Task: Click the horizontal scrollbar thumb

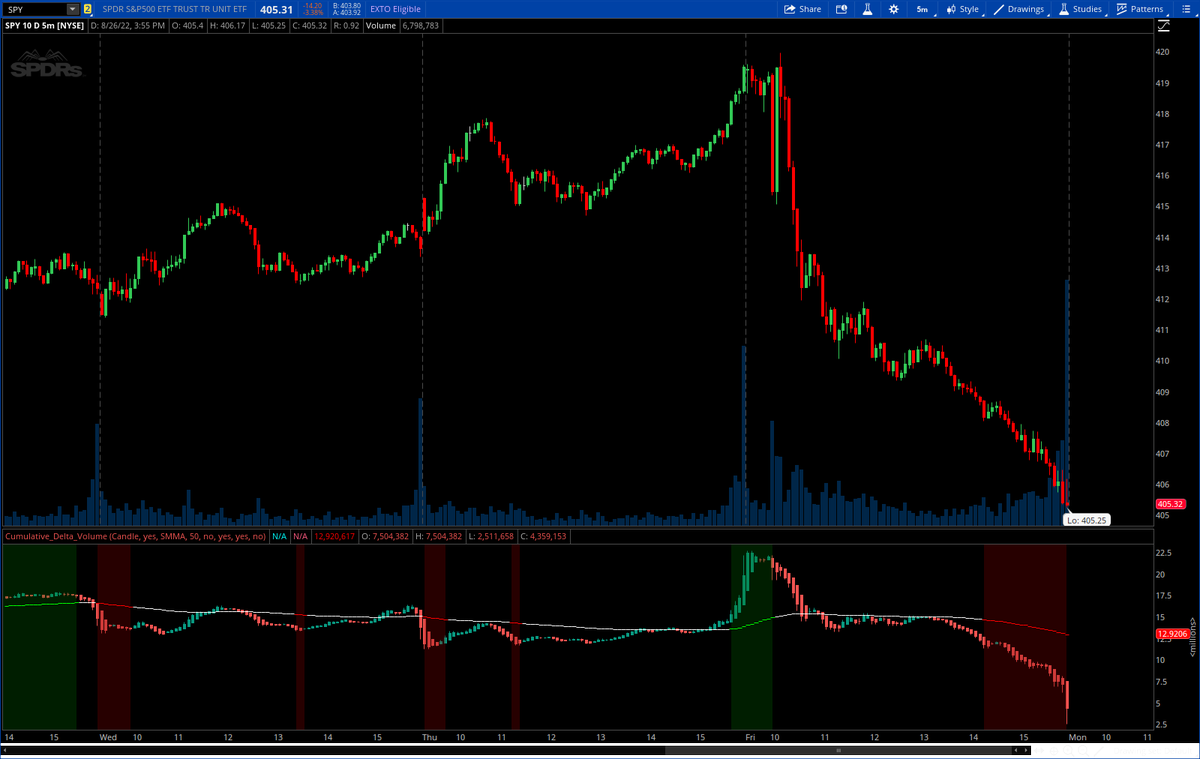Action: tap(840, 750)
